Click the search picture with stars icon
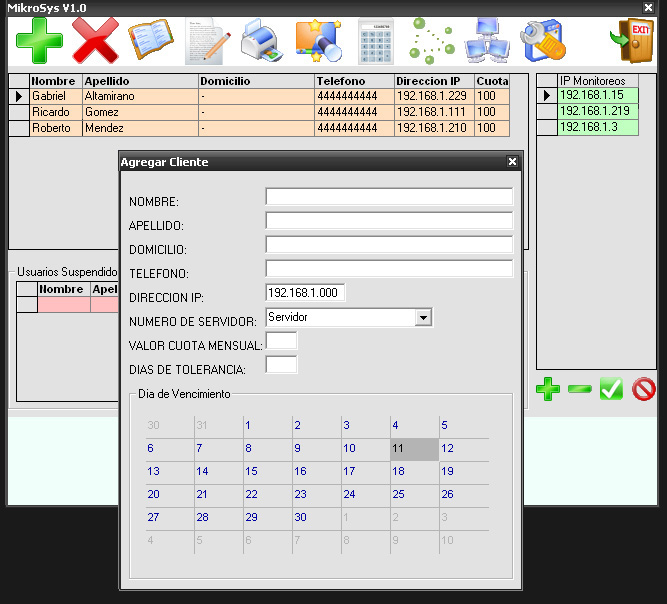 click(x=319, y=41)
